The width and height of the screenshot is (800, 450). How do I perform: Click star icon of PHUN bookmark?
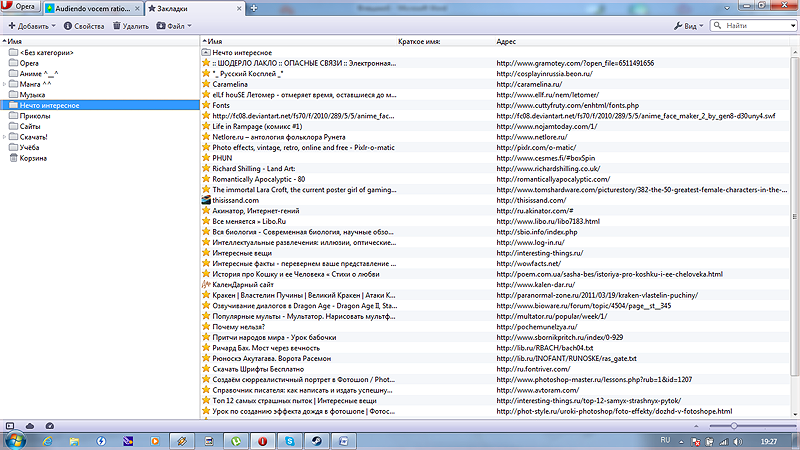click(206, 158)
